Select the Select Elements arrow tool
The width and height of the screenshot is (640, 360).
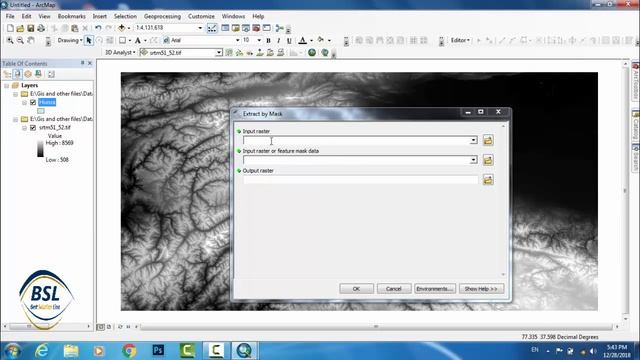click(89, 40)
